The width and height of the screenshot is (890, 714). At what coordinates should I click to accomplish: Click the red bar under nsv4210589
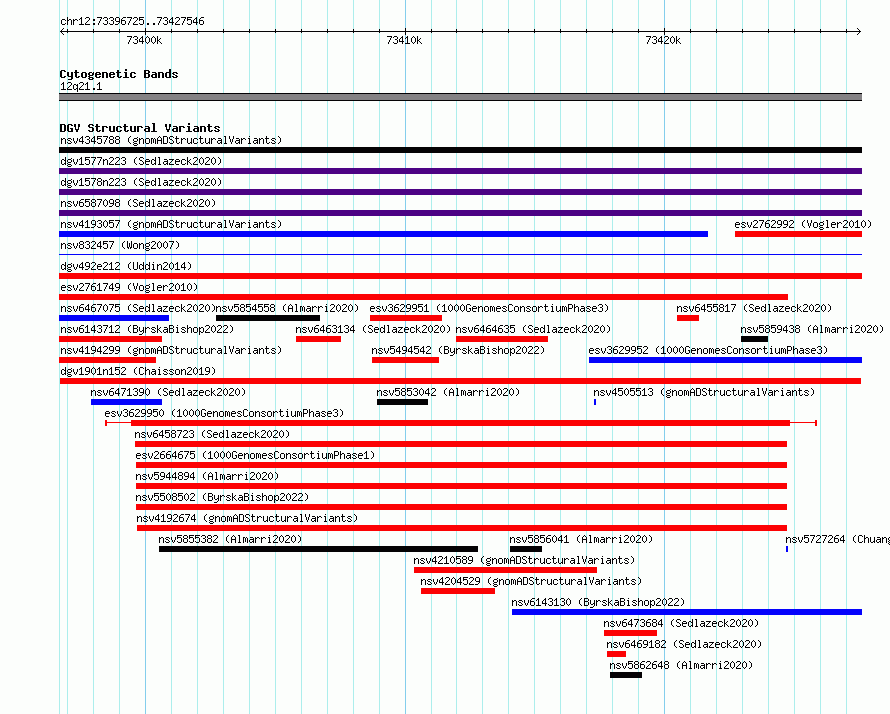click(x=505, y=570)
